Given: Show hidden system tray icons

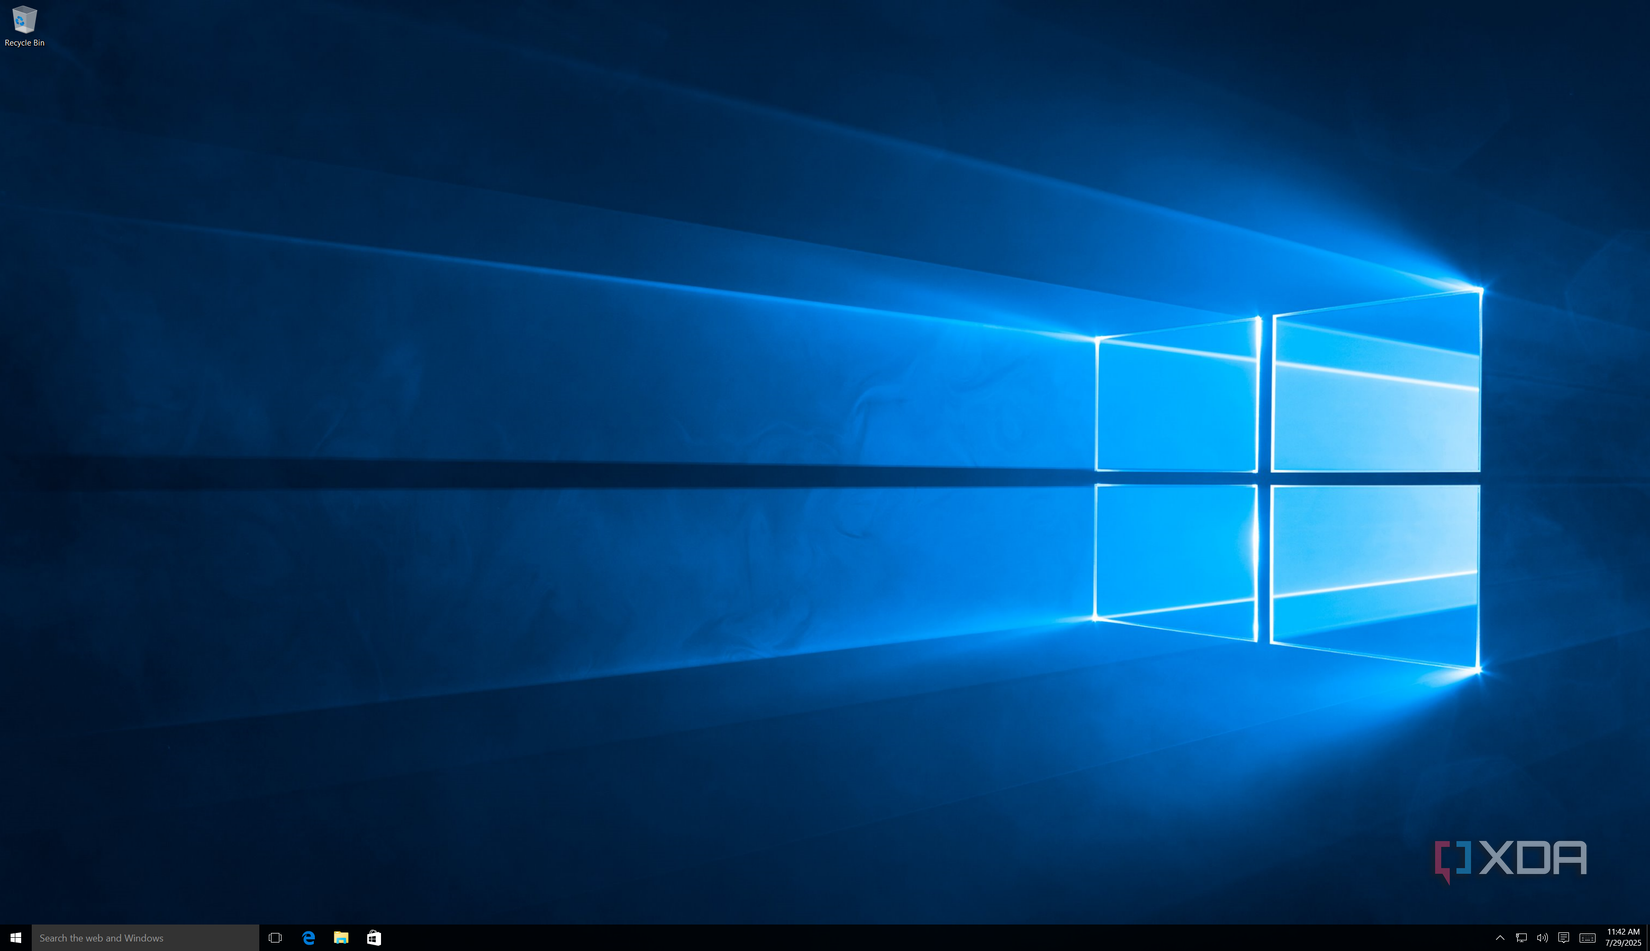Looking at the screenshot, I should click(x=1500, y=938).
